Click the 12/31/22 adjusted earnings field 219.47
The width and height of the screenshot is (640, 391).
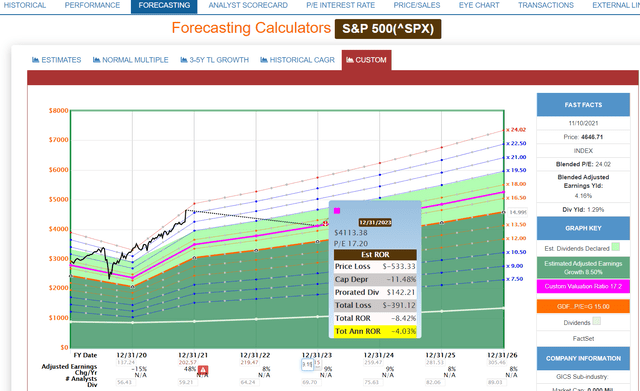click(249, 362)
